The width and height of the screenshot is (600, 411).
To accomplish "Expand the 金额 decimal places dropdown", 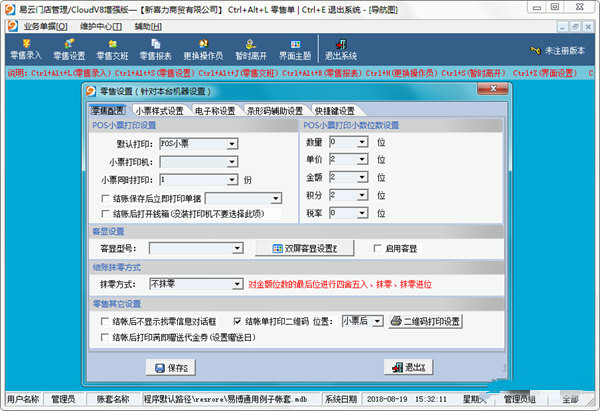I will click(x=362, y=177).
